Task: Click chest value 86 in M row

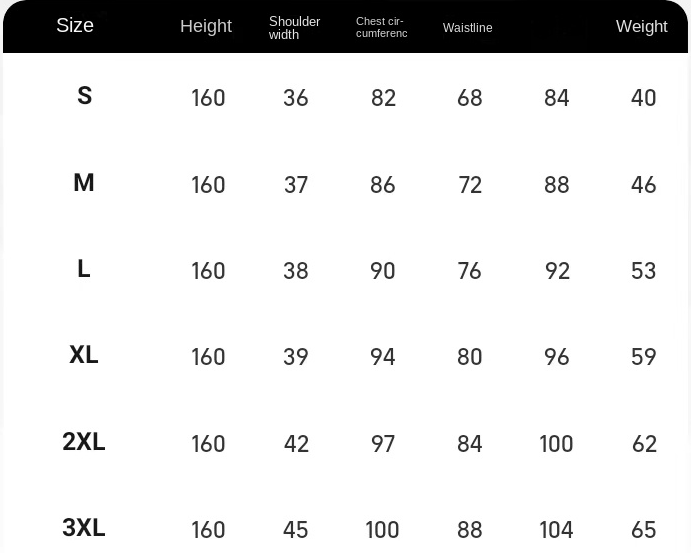Action: pos(383,185)
